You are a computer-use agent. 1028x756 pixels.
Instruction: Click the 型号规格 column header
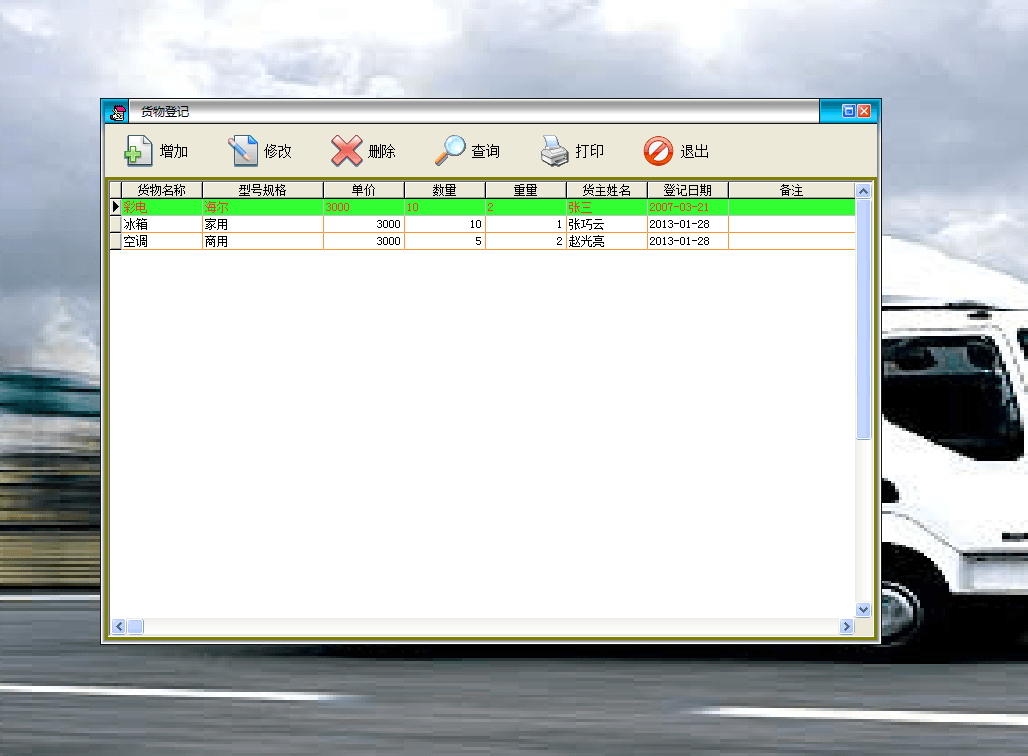263,190
